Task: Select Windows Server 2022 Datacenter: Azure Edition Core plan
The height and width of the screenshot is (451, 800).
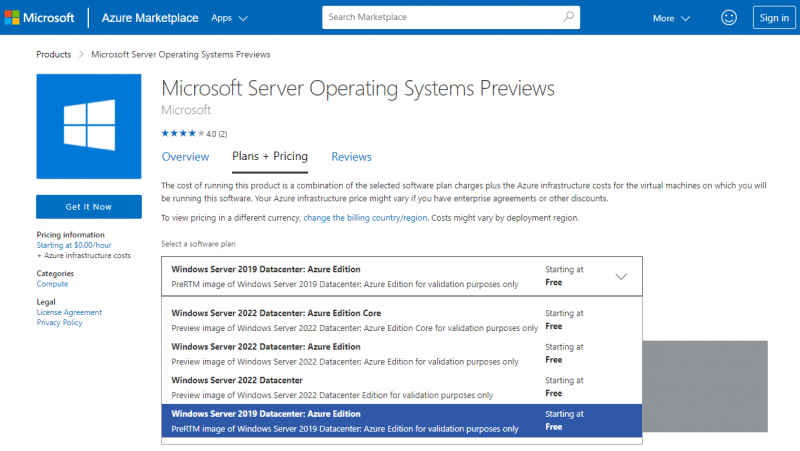Action: pos(402,320)
